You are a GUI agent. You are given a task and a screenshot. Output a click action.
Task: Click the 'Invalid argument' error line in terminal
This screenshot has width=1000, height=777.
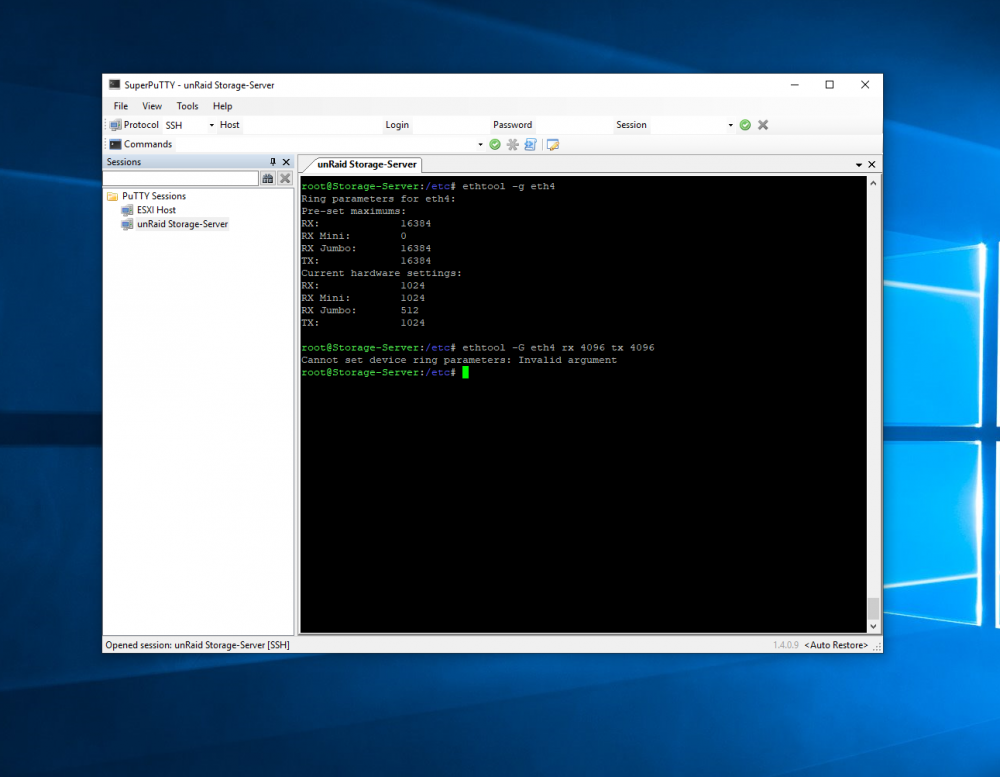tap(459, 360)
